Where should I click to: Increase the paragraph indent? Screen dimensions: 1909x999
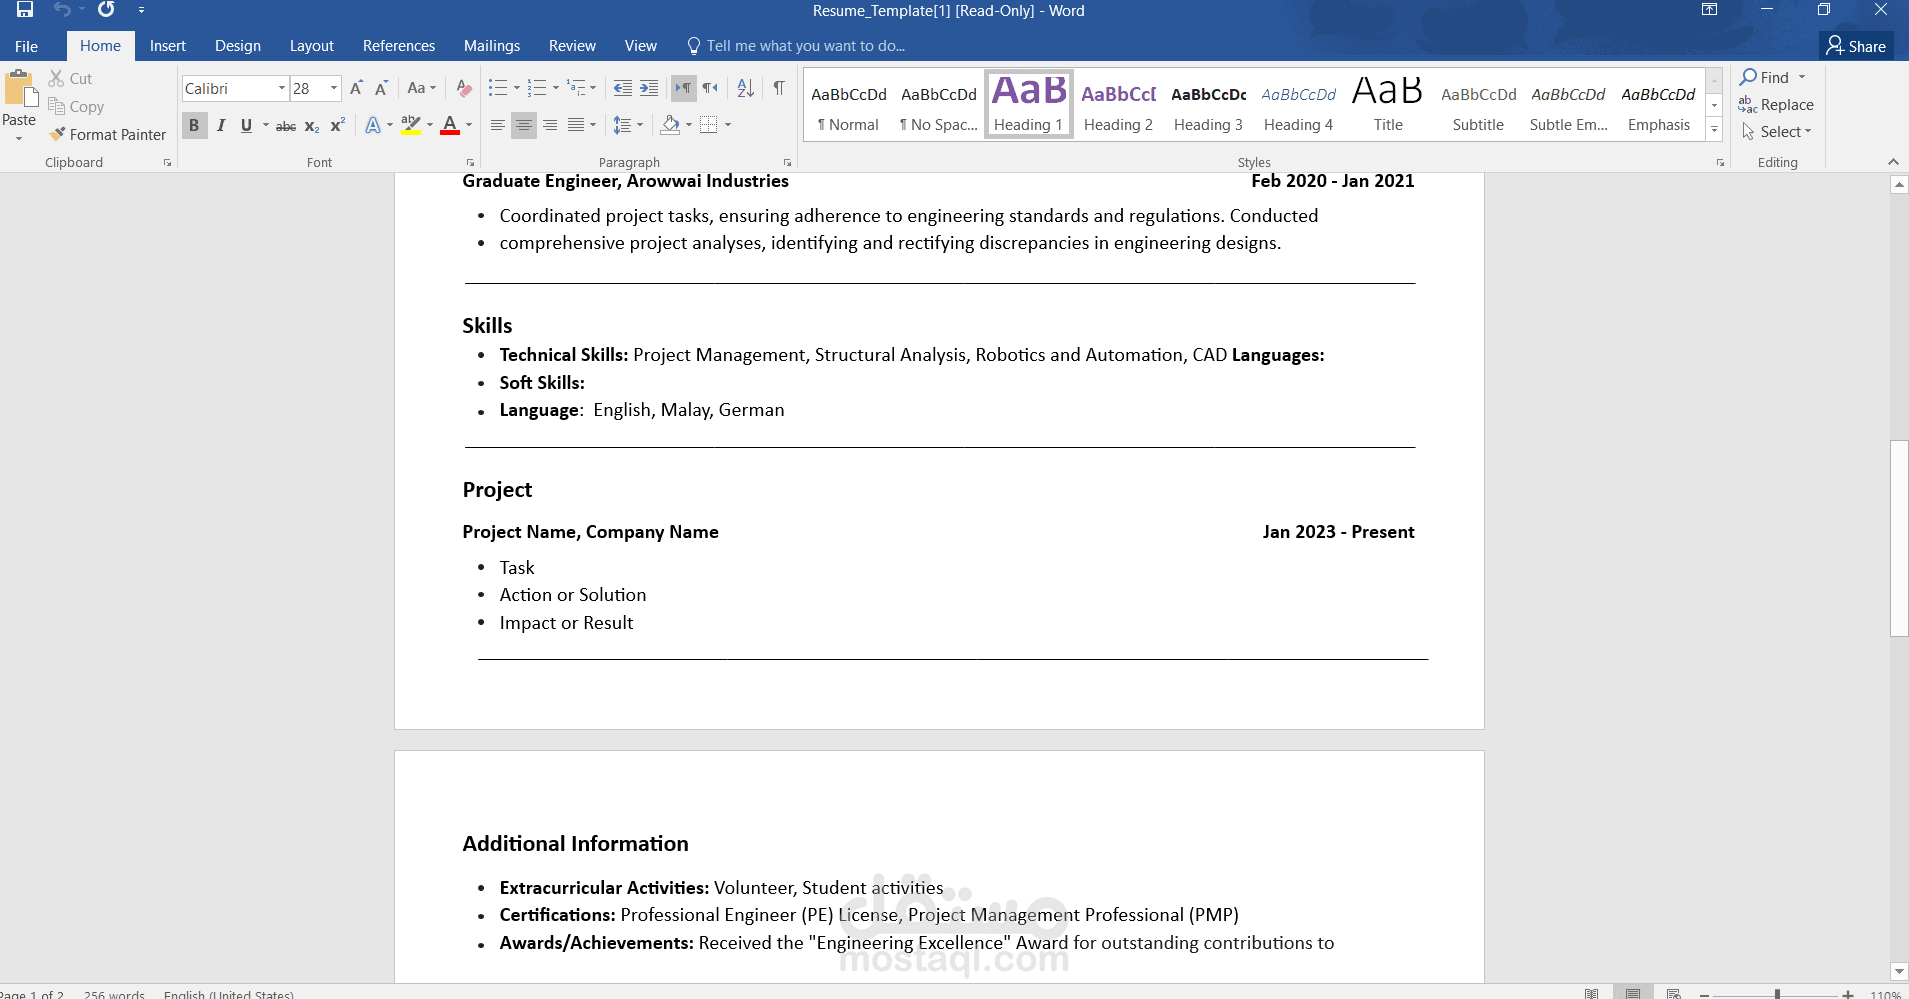(649, 88)
